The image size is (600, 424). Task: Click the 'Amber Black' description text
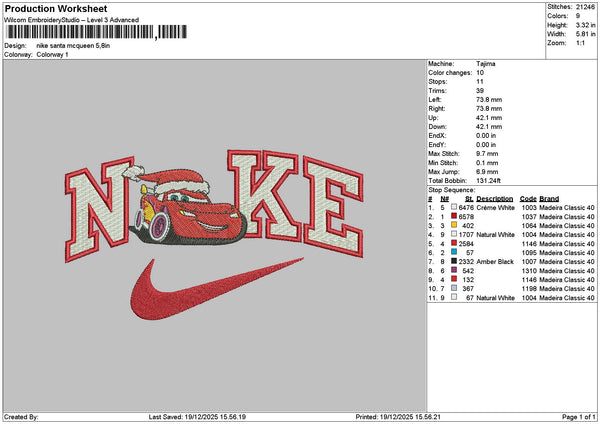(x=495, y=262)
